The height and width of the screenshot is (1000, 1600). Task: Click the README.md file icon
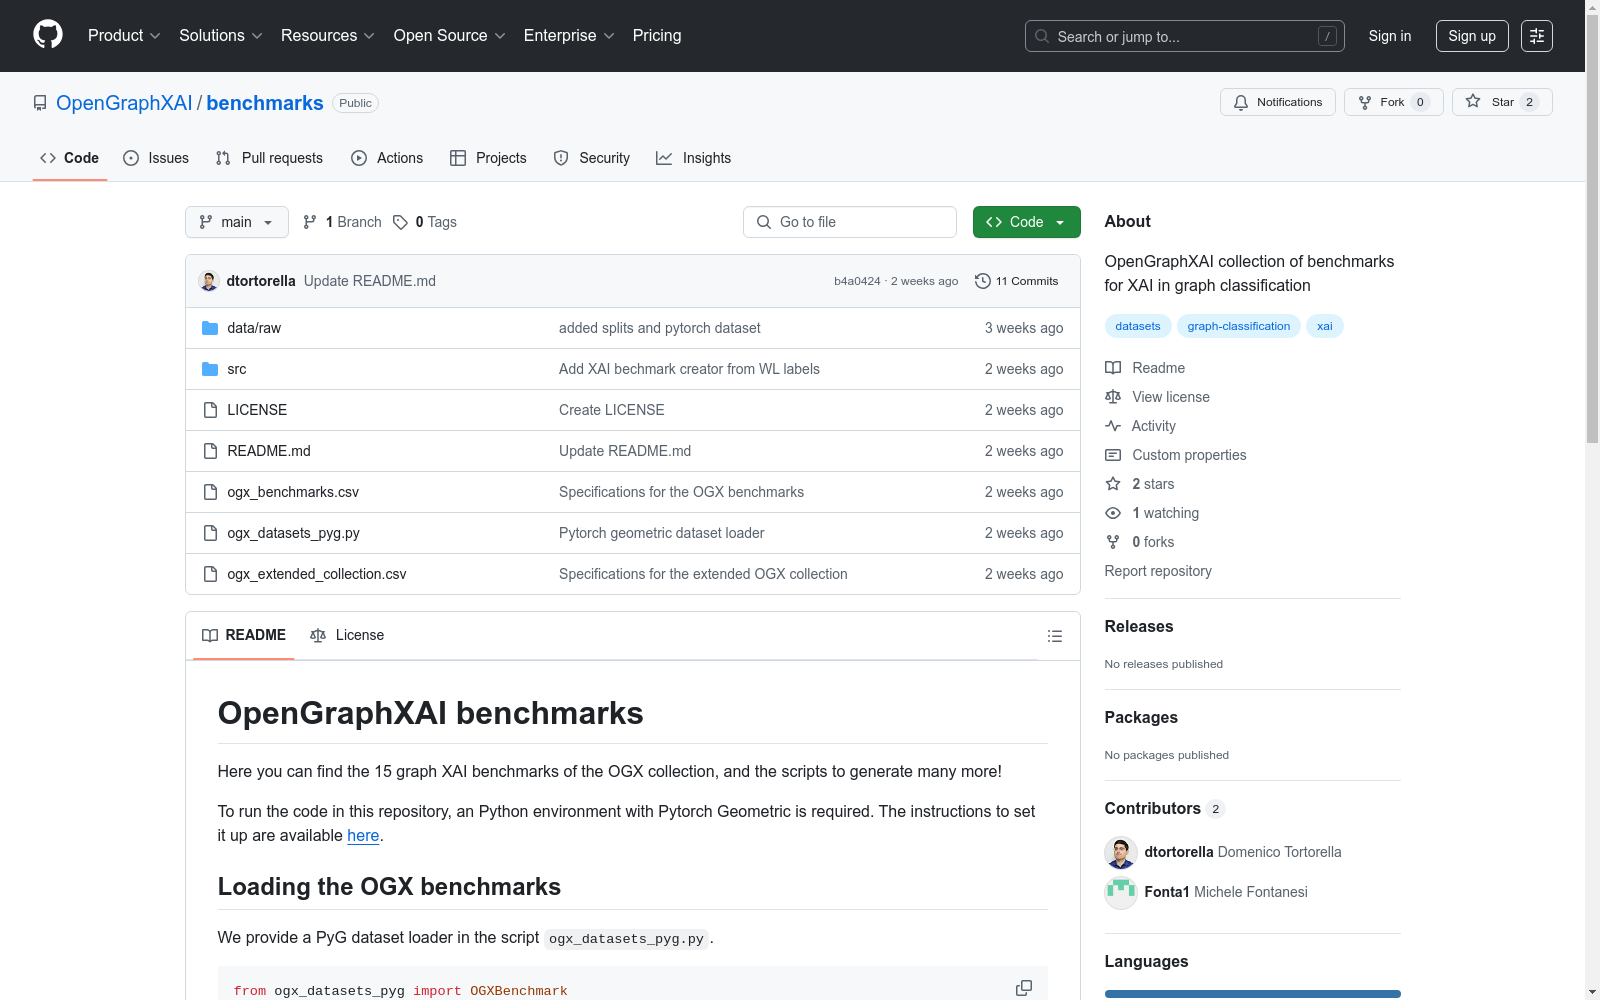coord(210,451)
